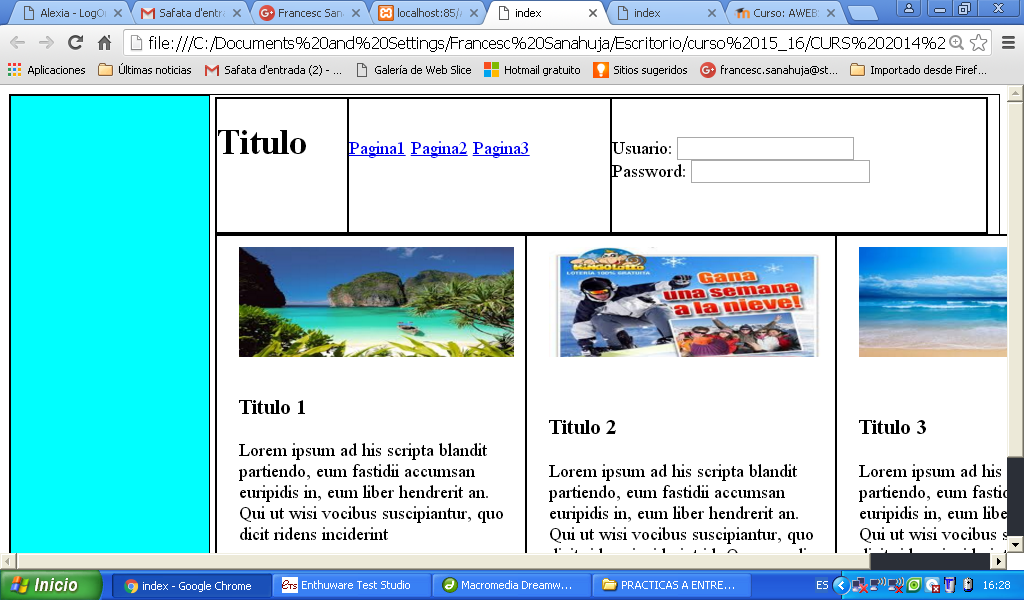This screenshot has width=1024, height=600.
Task: Close the Francesc San tab
Action: click(x=356, y=13)
